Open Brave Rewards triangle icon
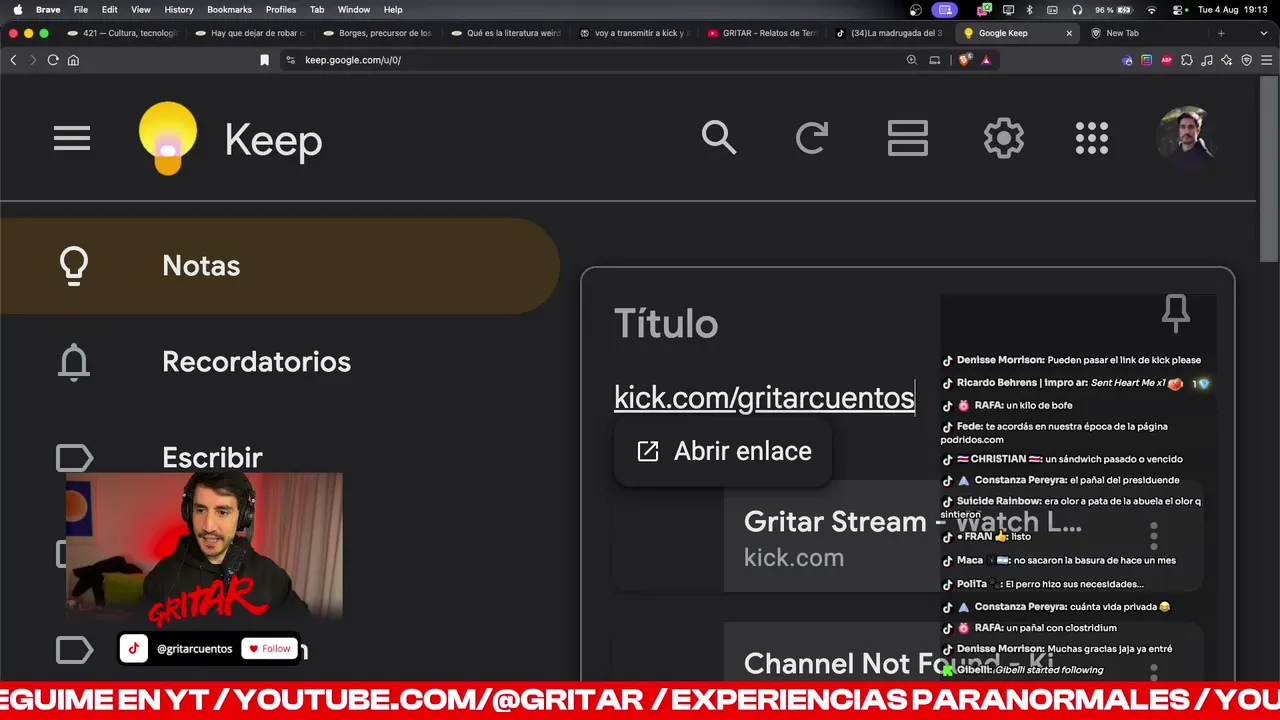1280x720 pixels. (986, 60)
